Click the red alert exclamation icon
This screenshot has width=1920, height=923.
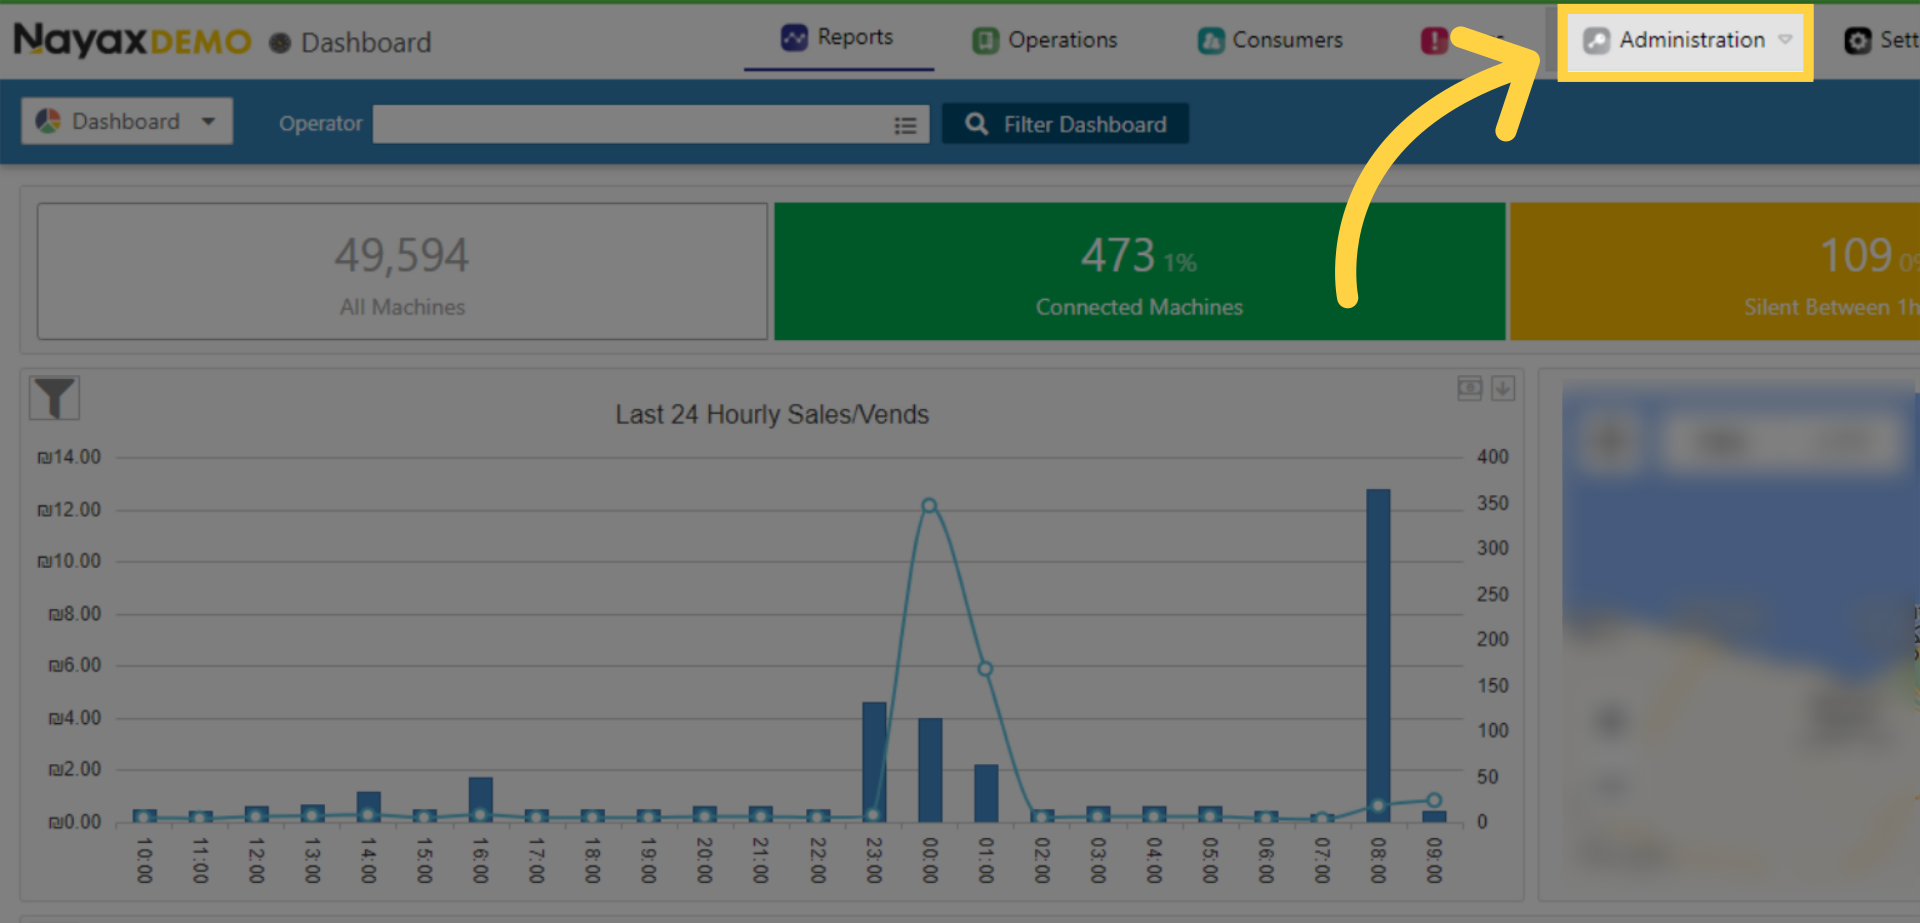point(1434,40)
